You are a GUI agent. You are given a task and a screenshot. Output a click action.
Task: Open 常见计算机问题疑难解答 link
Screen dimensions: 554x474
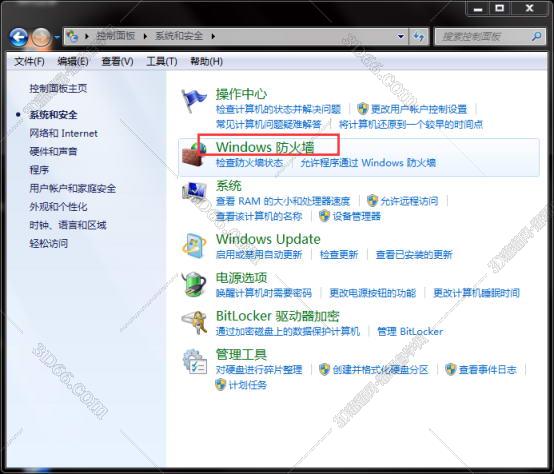pos(269,124)
